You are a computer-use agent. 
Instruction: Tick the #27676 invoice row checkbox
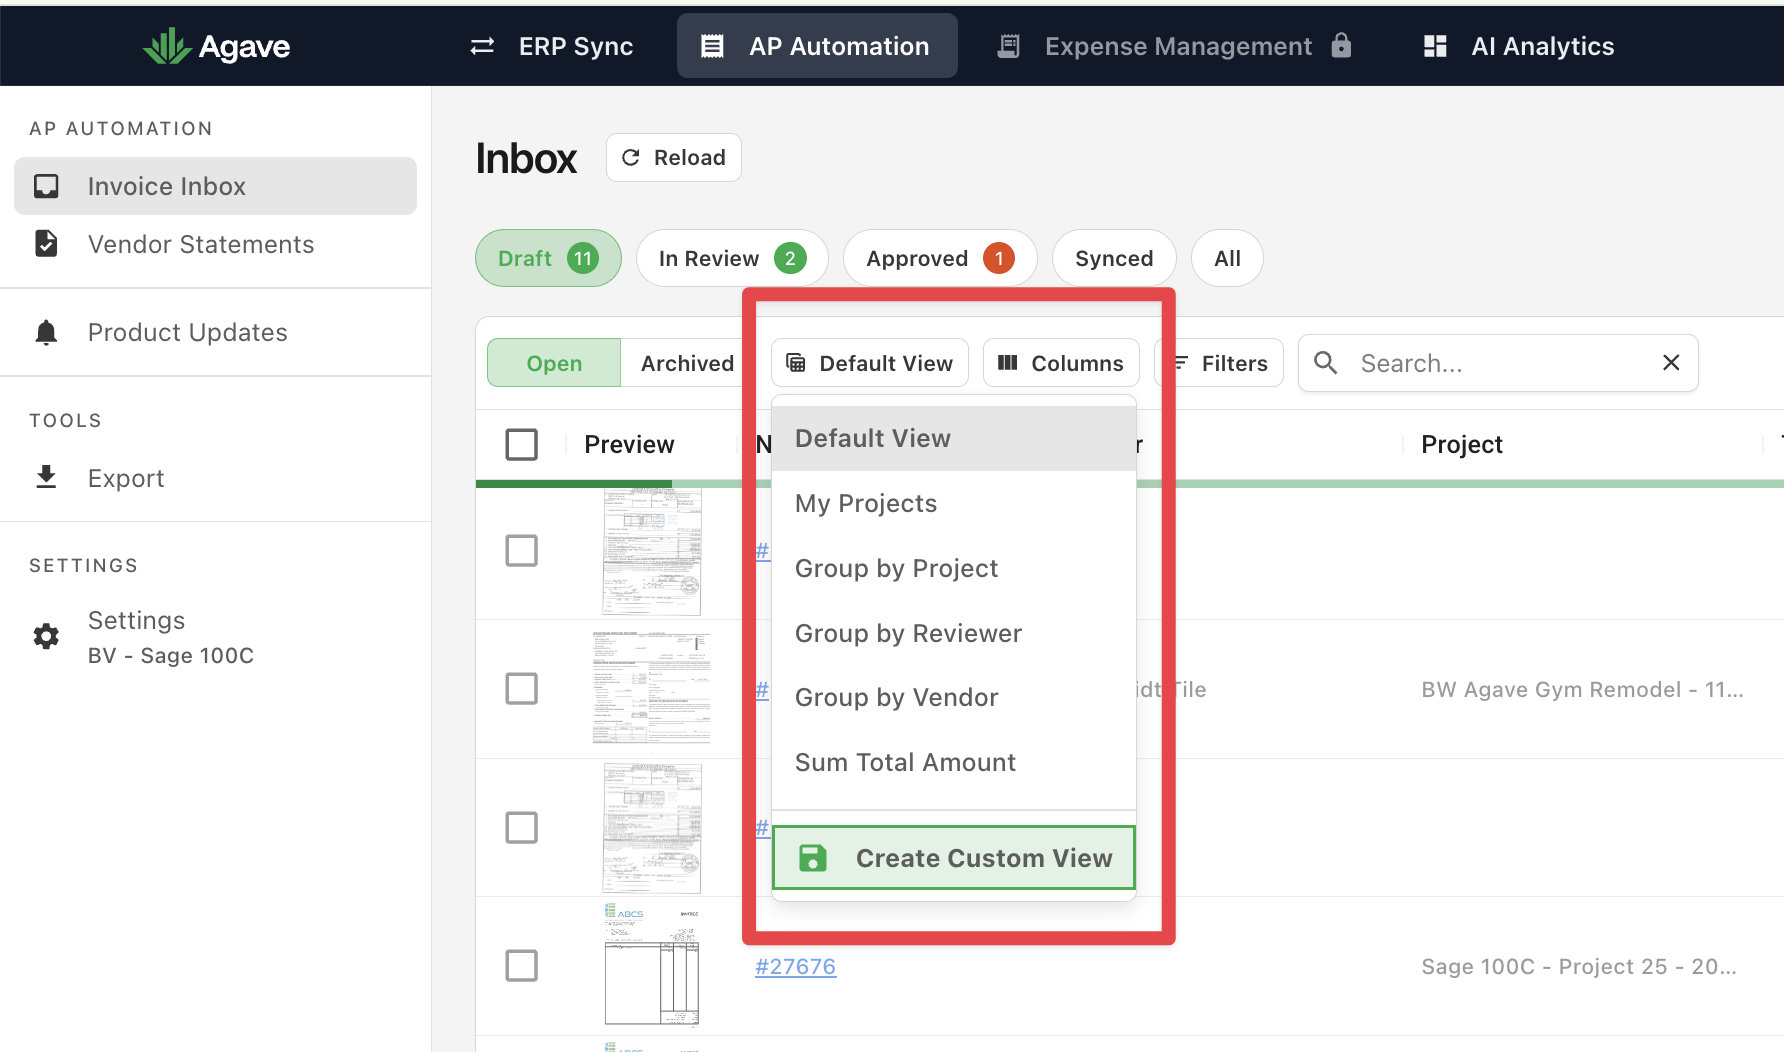pyautogui.click(x=521, y=965)
